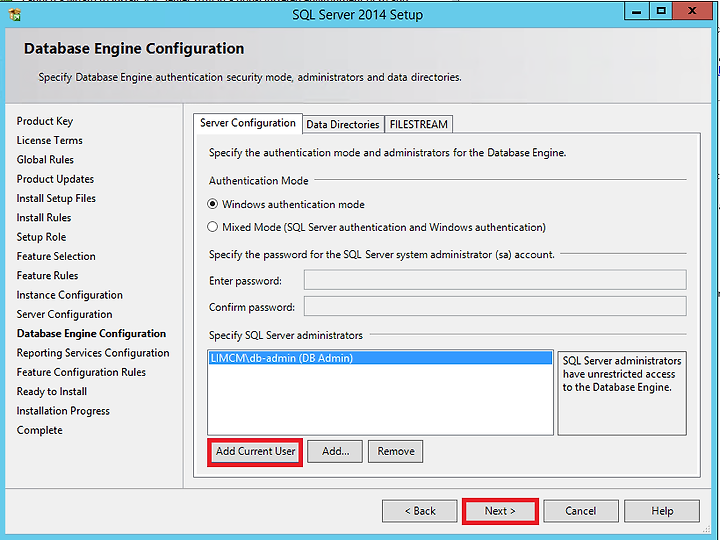Click the Product Updates step
This screenshot has height=540, width=720.
tap(55, 179)
